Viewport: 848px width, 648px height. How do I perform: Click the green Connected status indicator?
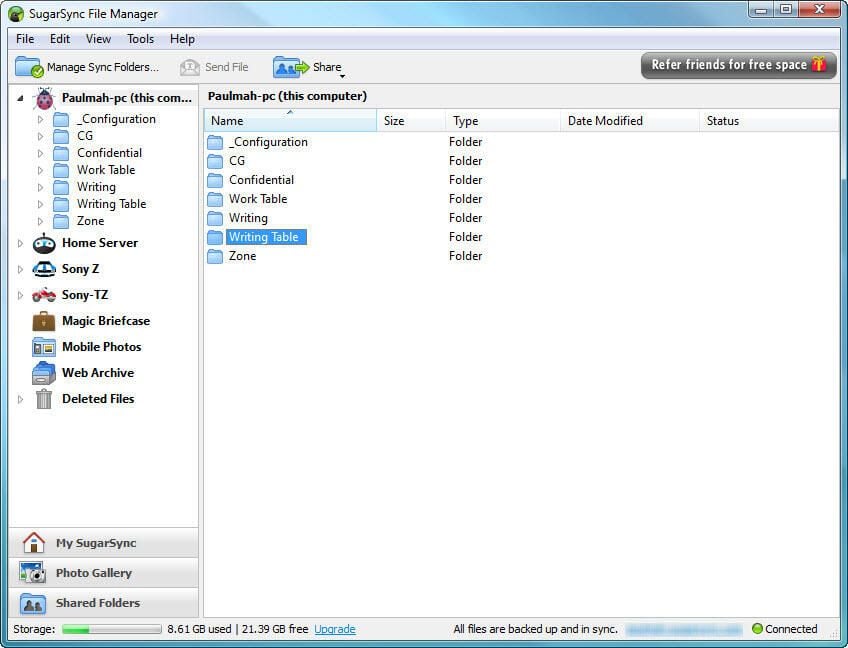[757, 629]
